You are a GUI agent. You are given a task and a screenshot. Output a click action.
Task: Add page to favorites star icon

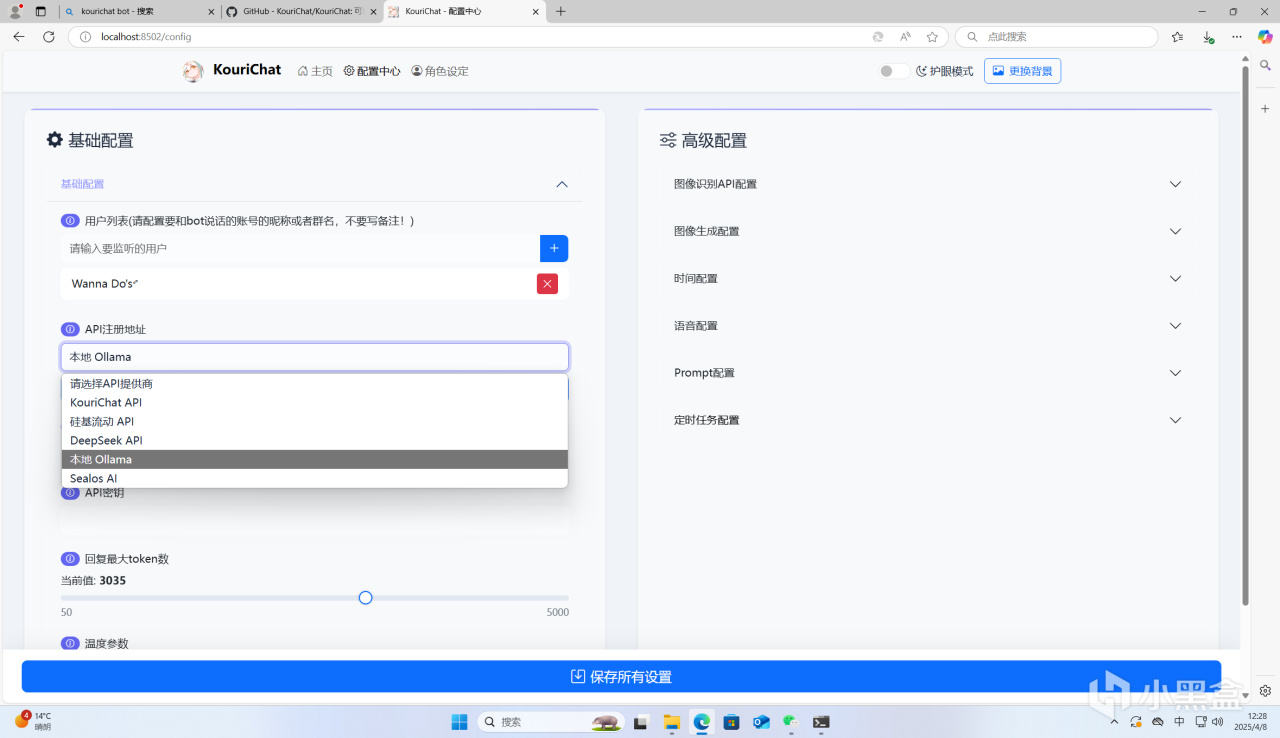click(x=932, y=36)
